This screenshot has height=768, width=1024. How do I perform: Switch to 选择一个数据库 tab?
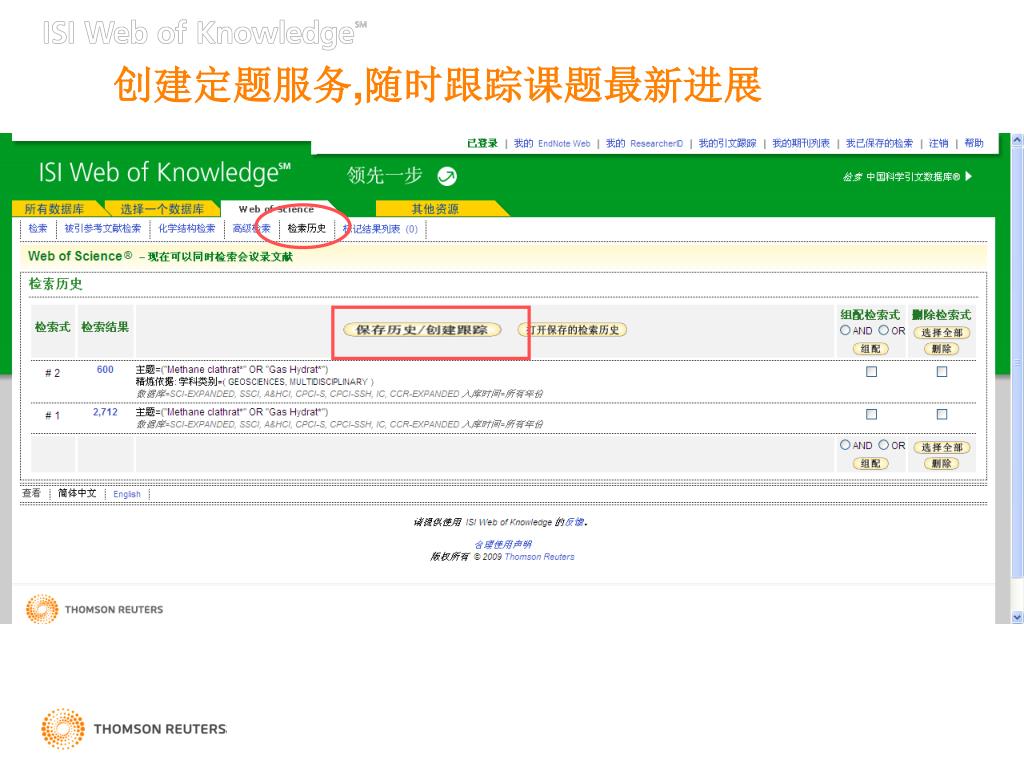(x=162, y=209)
